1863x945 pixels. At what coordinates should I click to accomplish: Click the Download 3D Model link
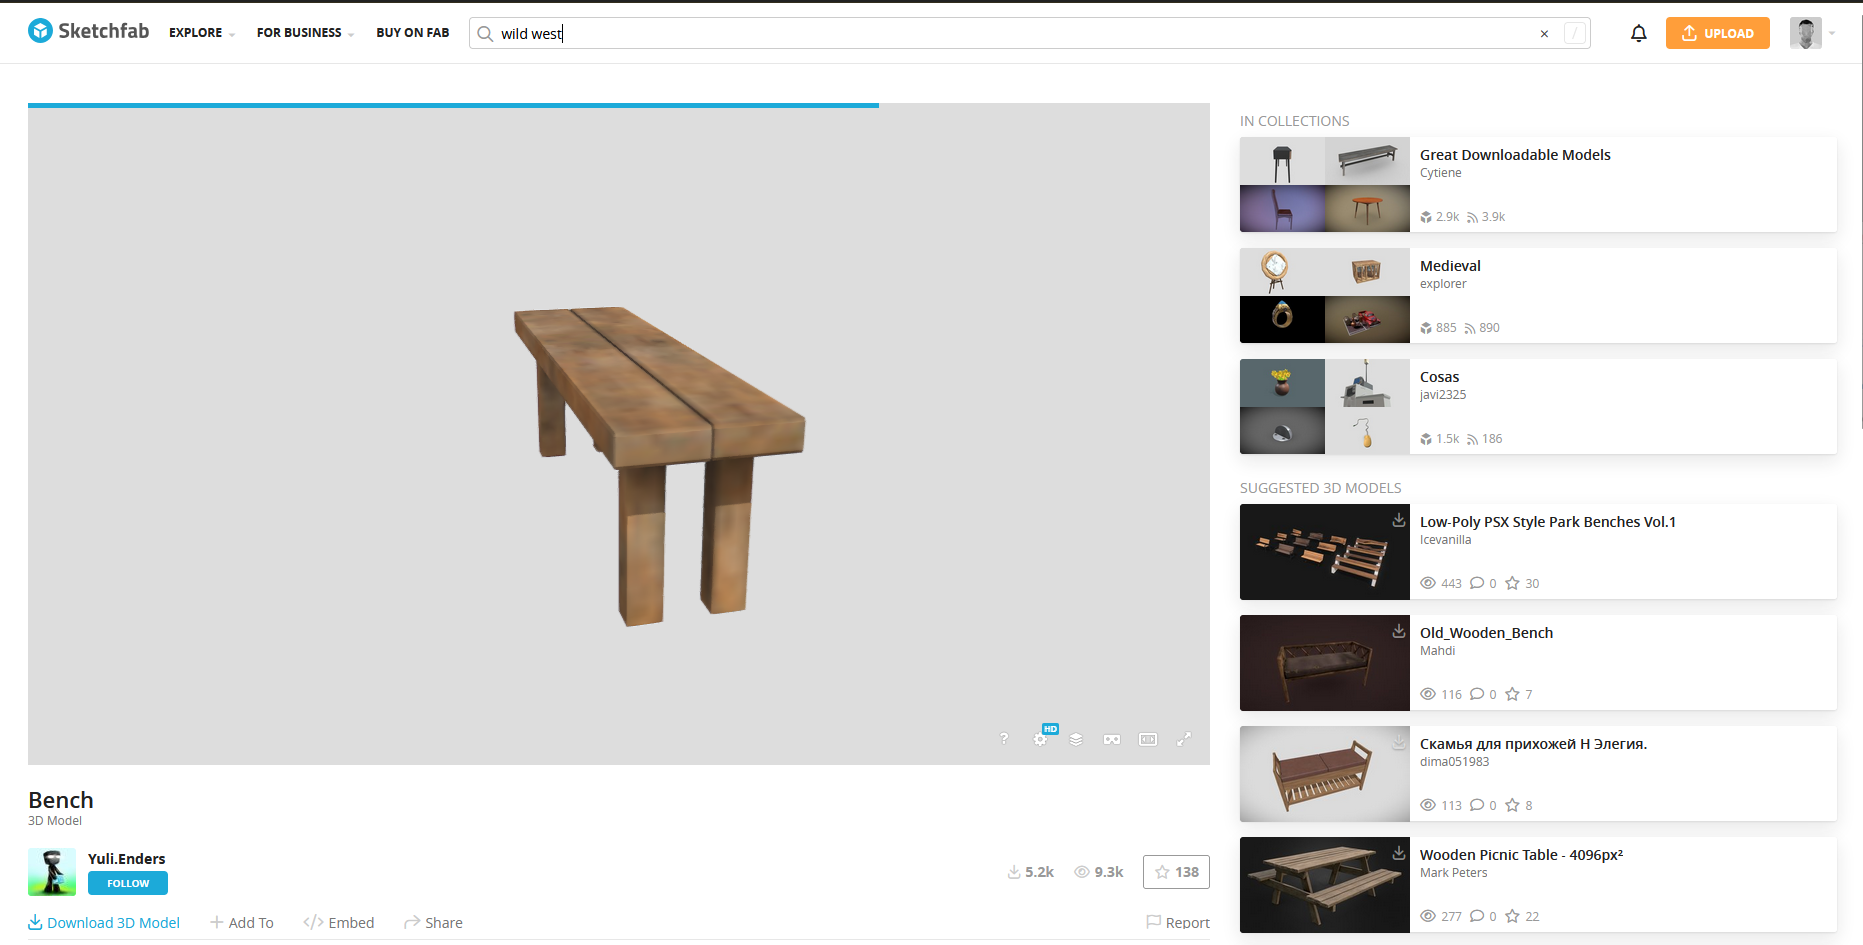click(x=104, y=923)
